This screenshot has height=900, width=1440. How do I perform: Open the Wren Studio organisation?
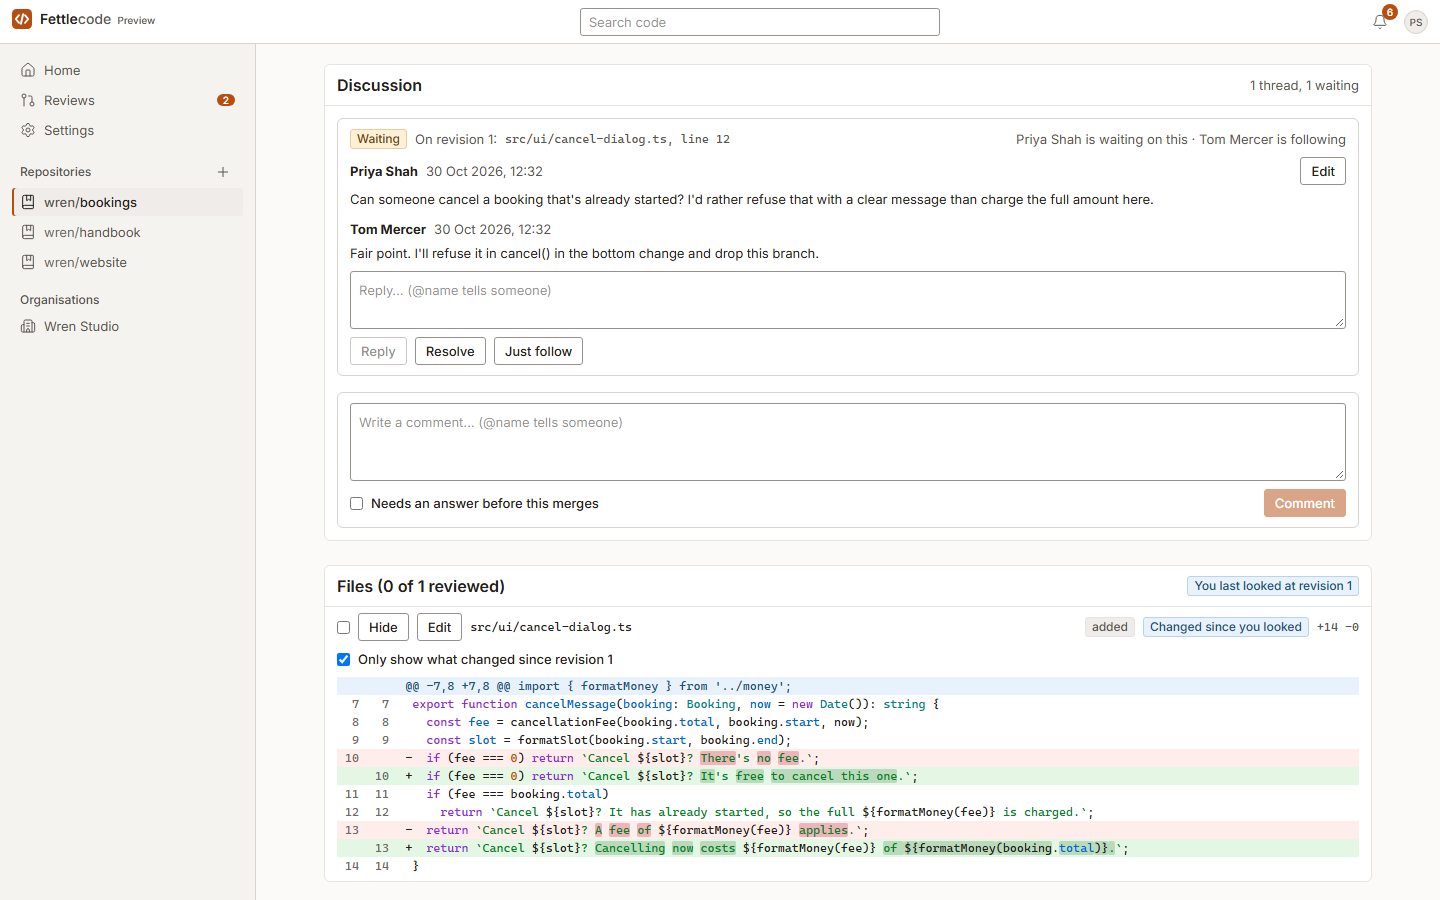[128, 326]
